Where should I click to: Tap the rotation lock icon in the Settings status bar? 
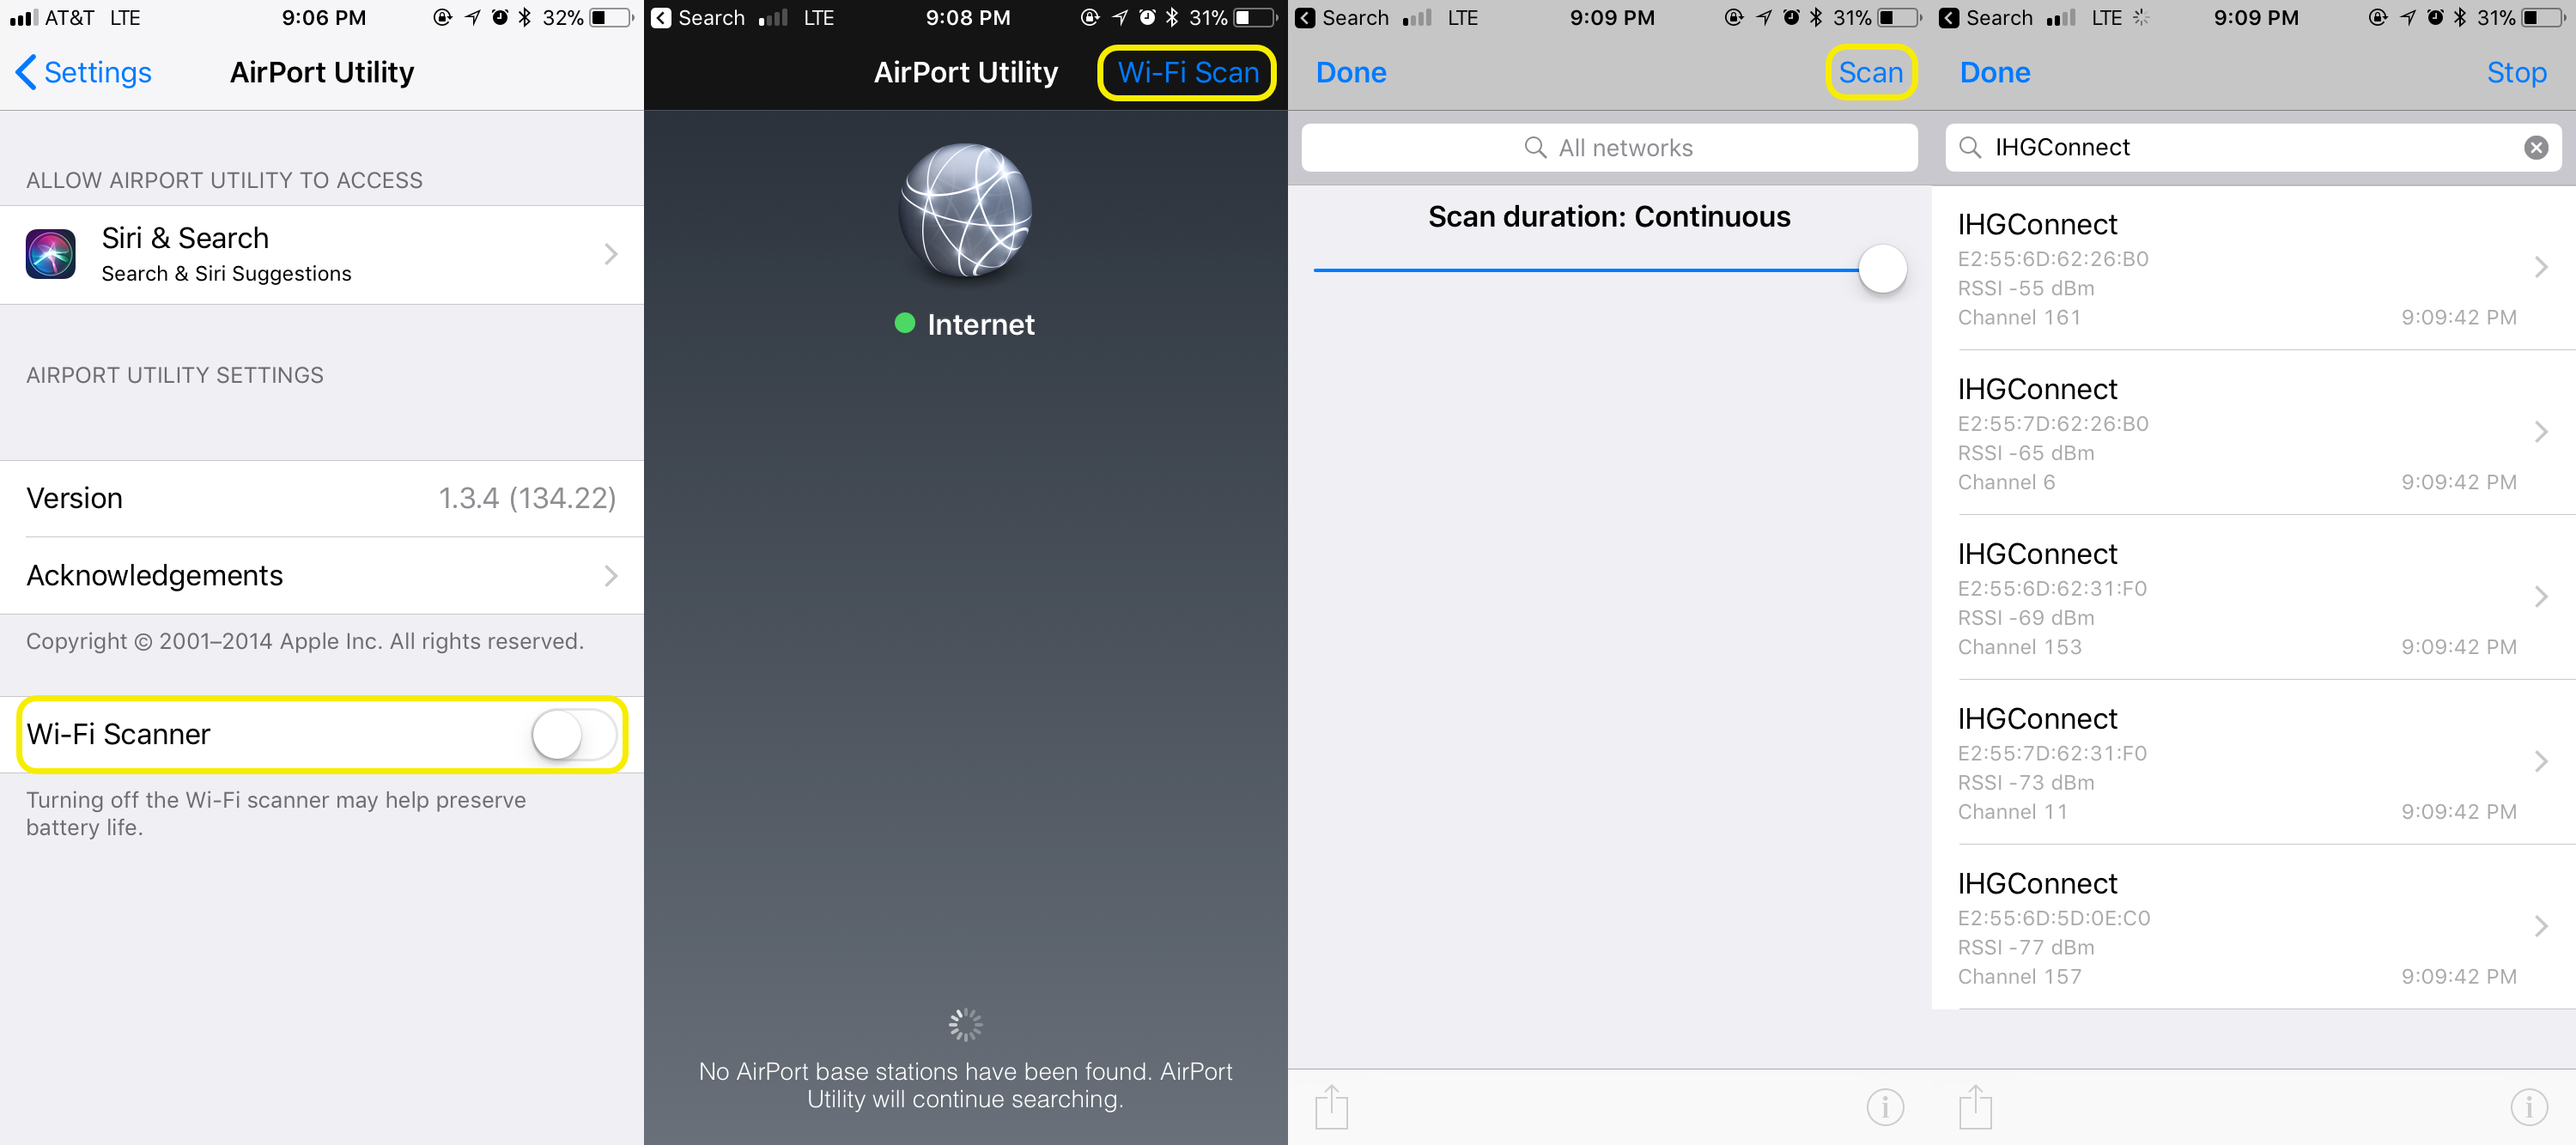(443, 18)
